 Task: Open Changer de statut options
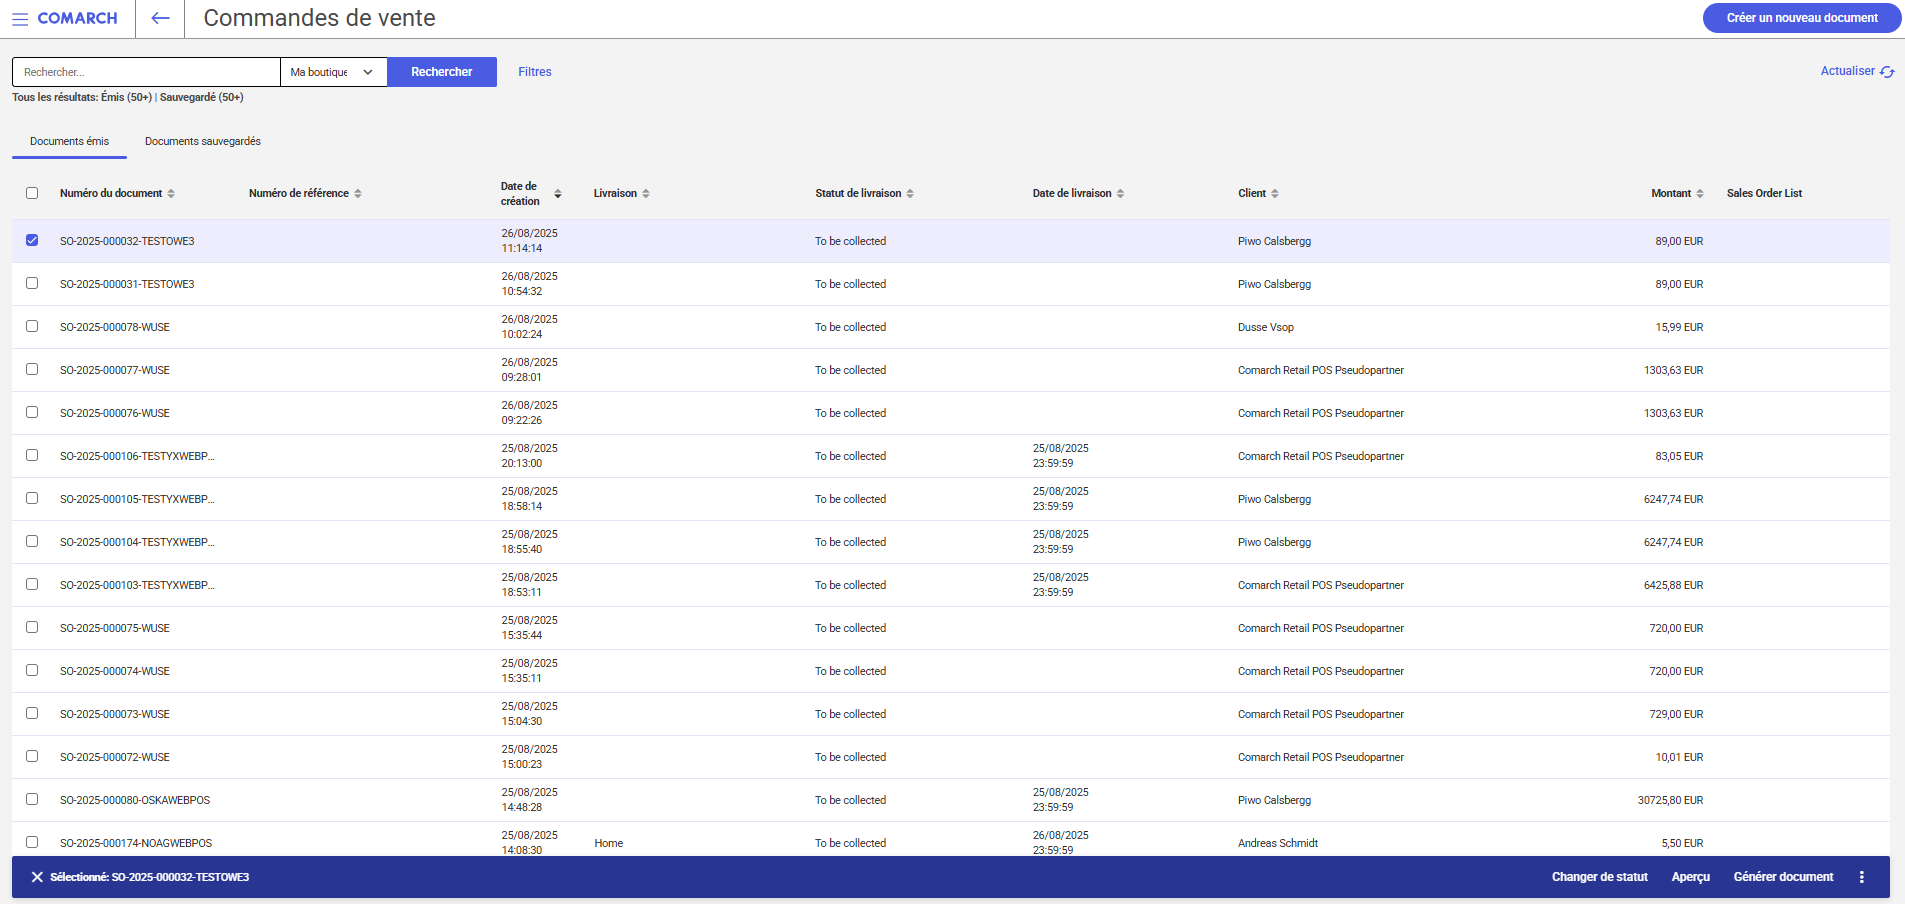pos(1599,877)
